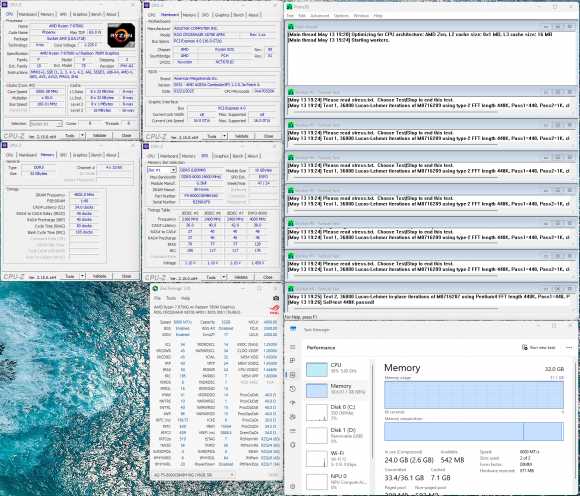Open the Options menu in Prime95
The height and width of the screenshot is (496, 580).
point(341,16)
